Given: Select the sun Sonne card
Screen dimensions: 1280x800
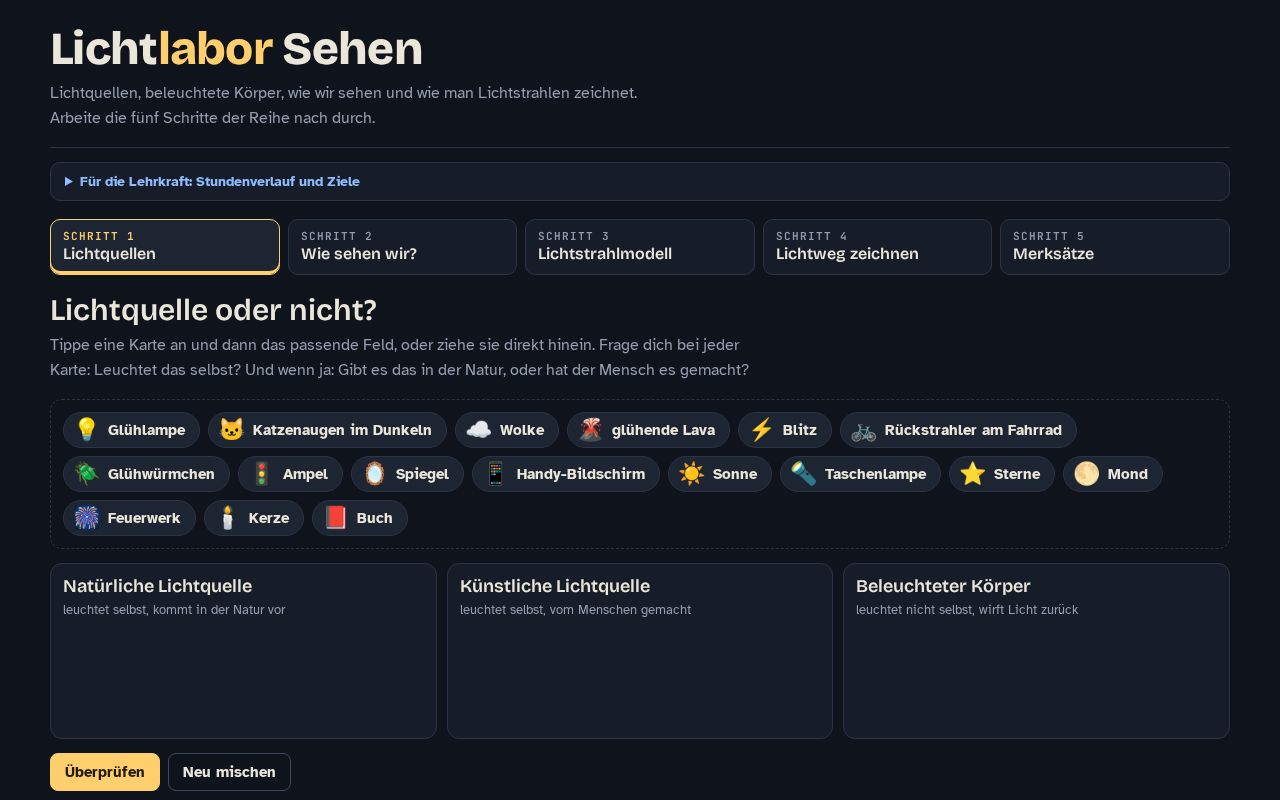Looking at the screenshot, I should click(x=720, y=474).
